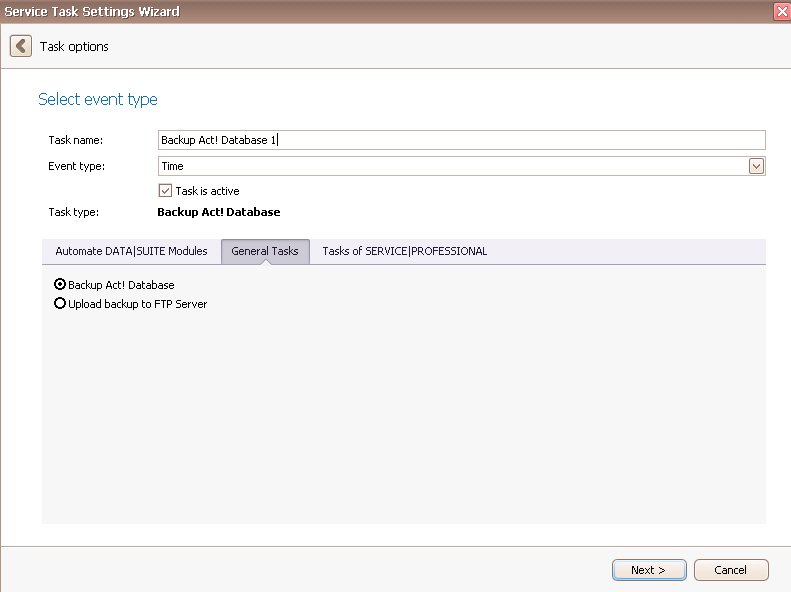Screen dimensions: 791x592
Task: Click into the Task name field
Action: coord(462,140)
